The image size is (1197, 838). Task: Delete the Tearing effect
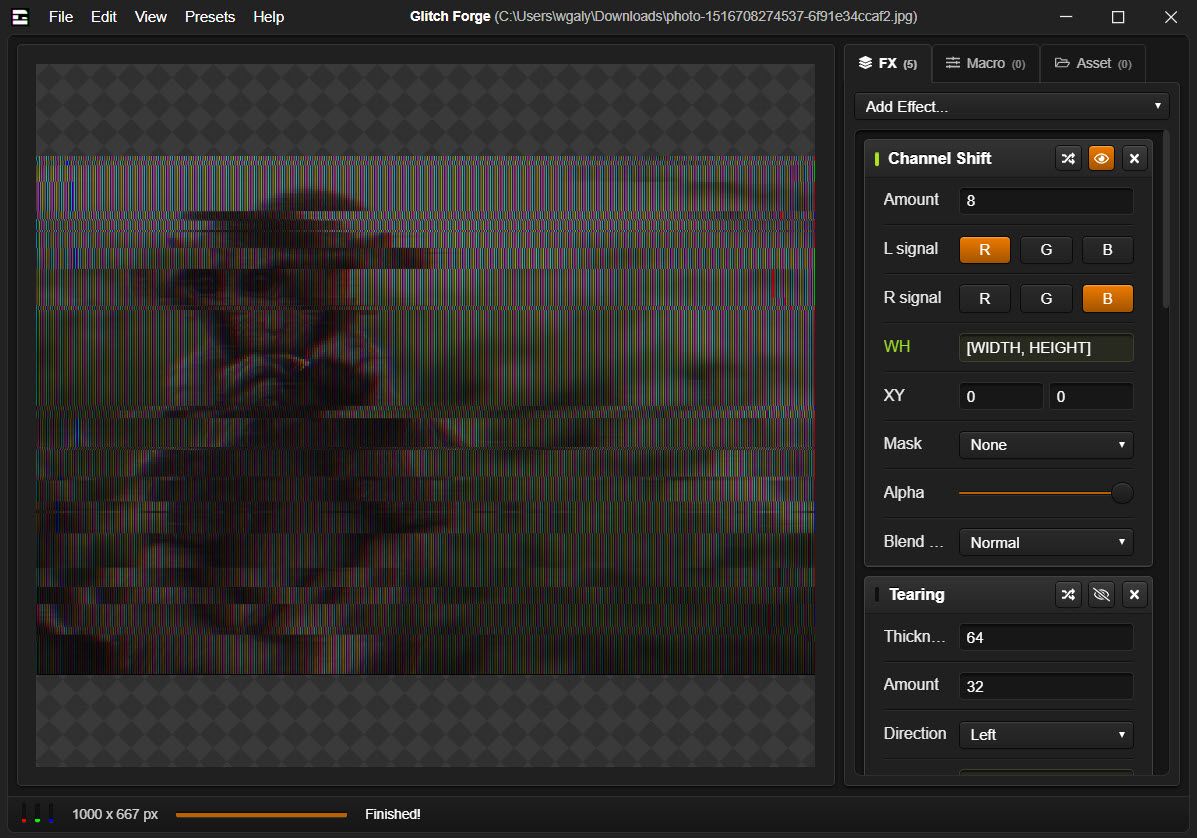coord(1133,594)
